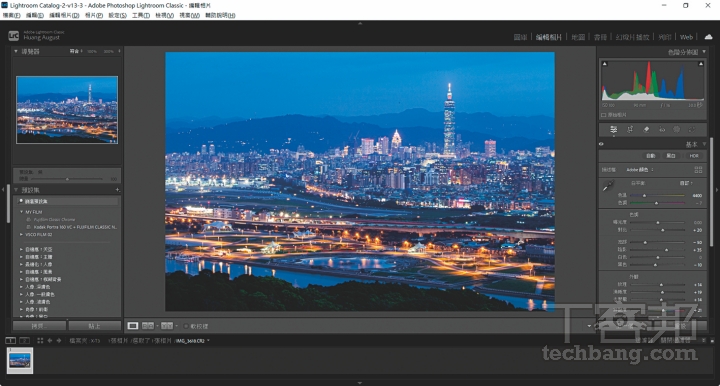Open the Photo (相片) menu
This screenshot has height=386, width=720.
94,15
